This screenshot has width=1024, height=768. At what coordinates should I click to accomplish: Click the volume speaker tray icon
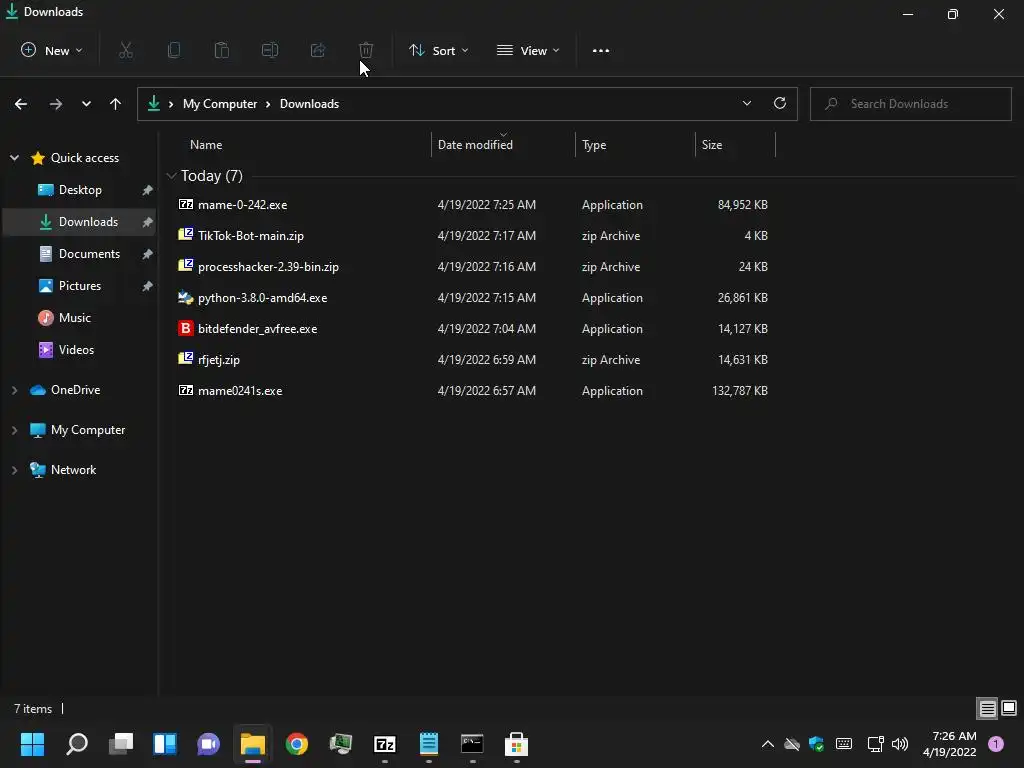click(900, 744)
